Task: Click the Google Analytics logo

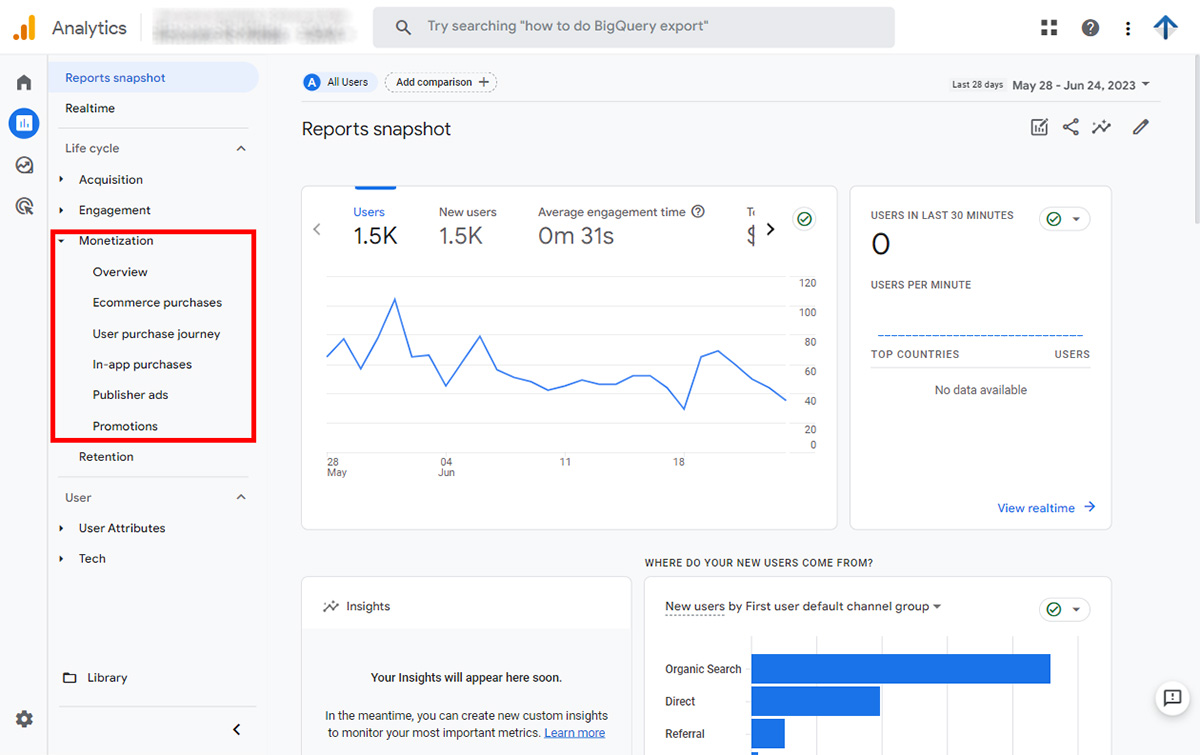Action: [x=25, y=28]
